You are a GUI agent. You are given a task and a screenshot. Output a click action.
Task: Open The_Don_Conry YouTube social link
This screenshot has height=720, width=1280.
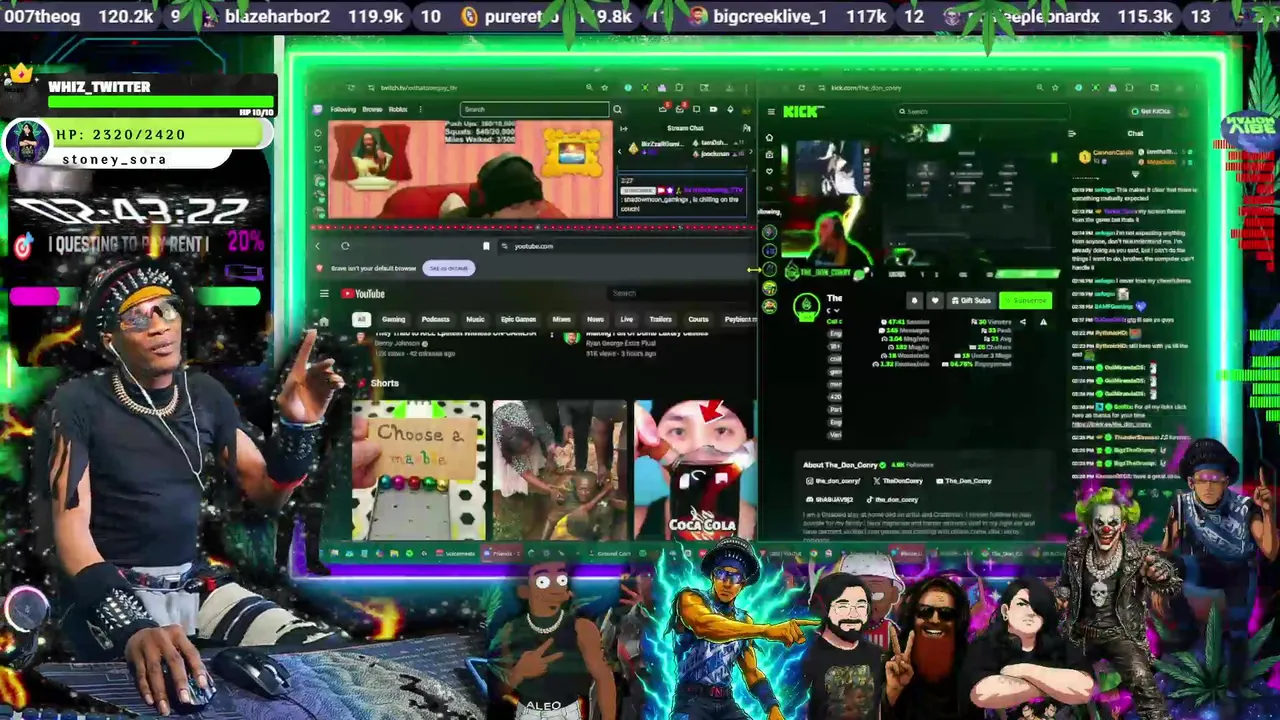965,481
